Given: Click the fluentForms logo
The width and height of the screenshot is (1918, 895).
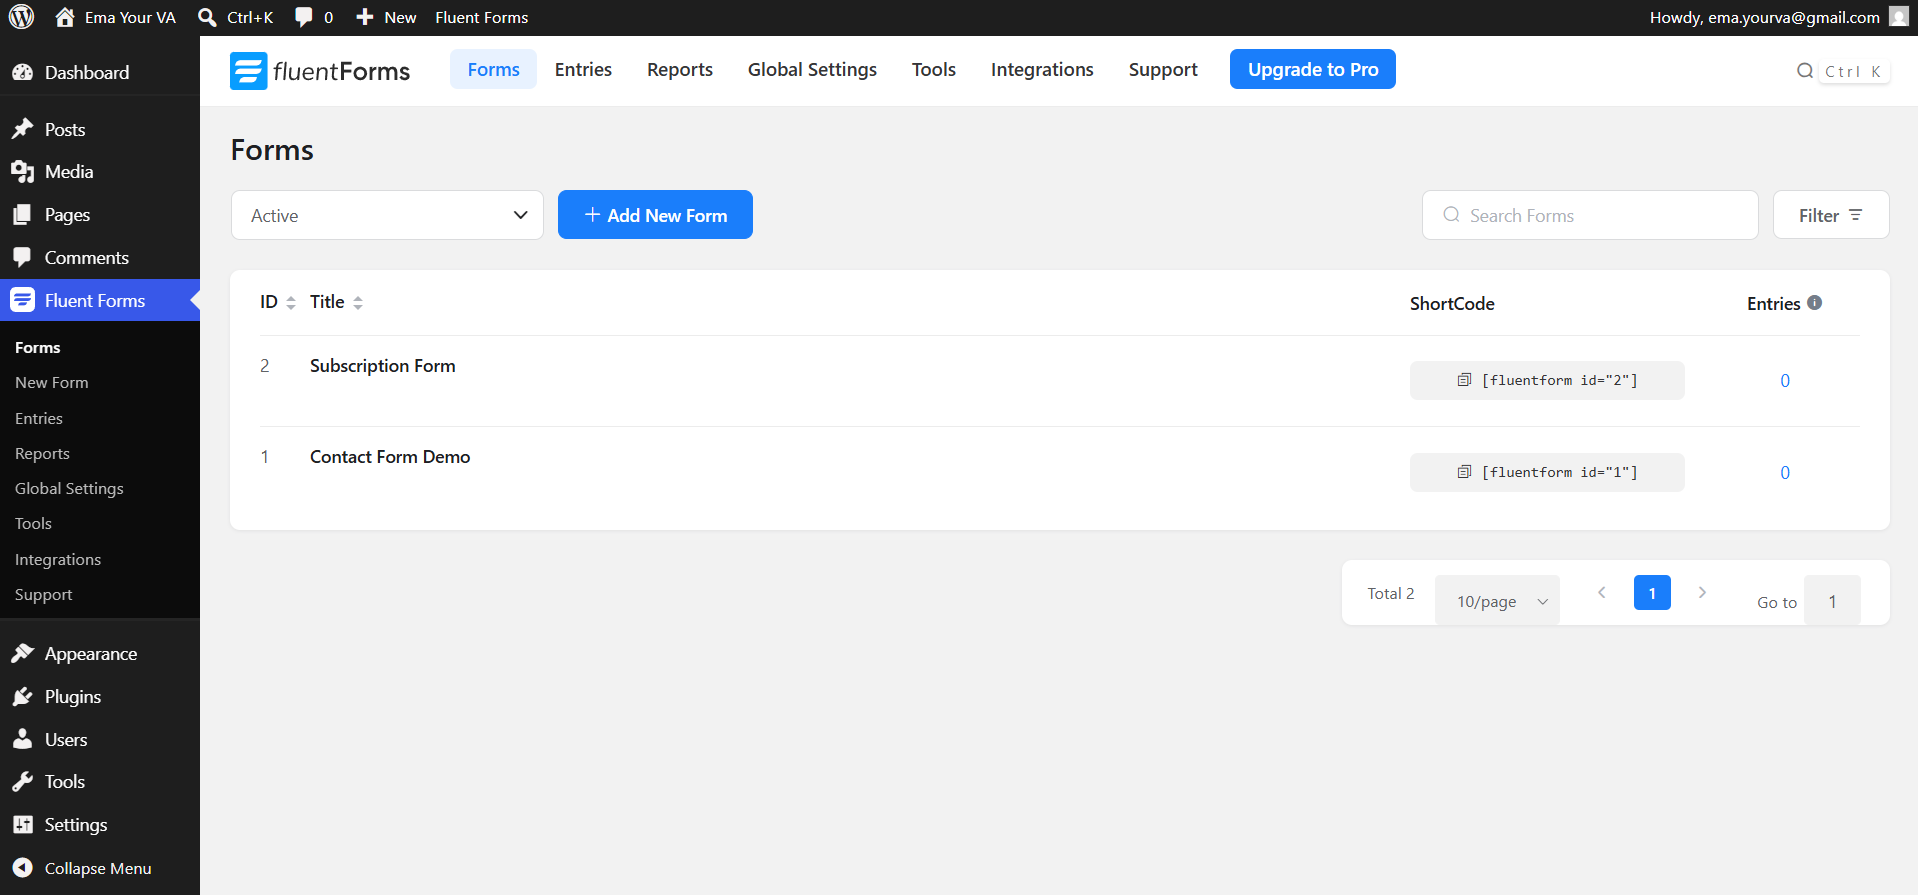Looking at the screenshot, I should (x=320, y=71).
